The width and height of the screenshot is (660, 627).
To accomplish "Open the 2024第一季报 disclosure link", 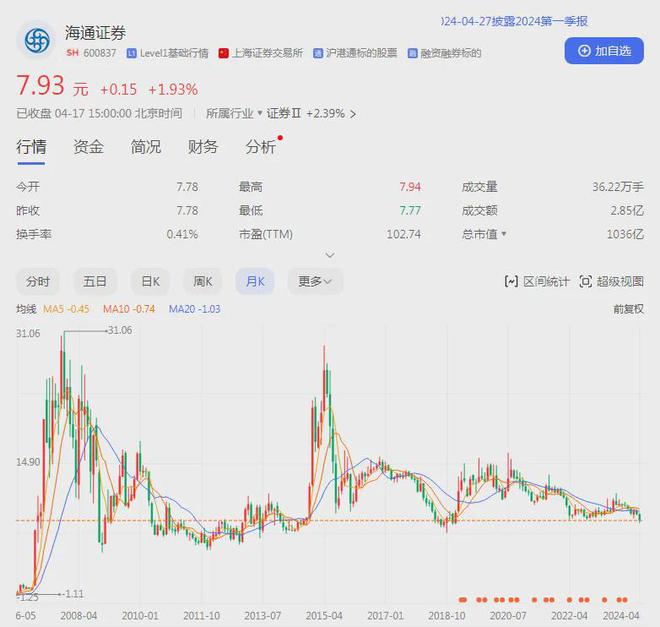I will click(515, 21).
